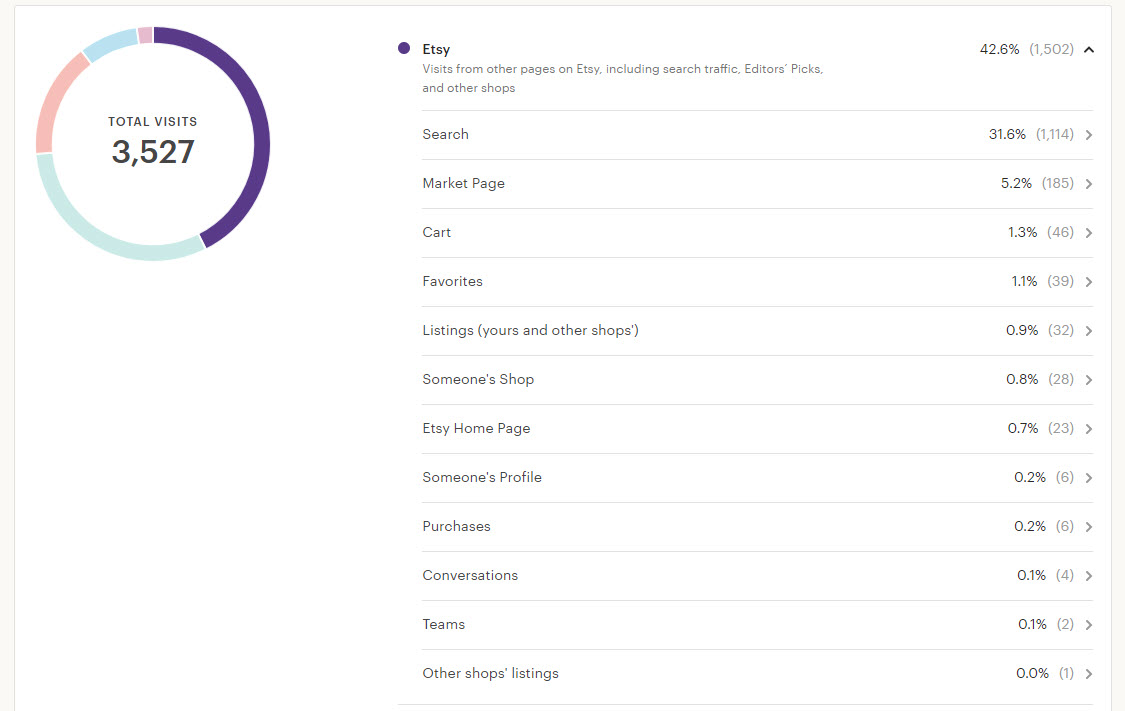The height and width of the screenshot is (711, 1125).
Task: Click the chevron beside Purchases
Action: (x=1088, y=527)
